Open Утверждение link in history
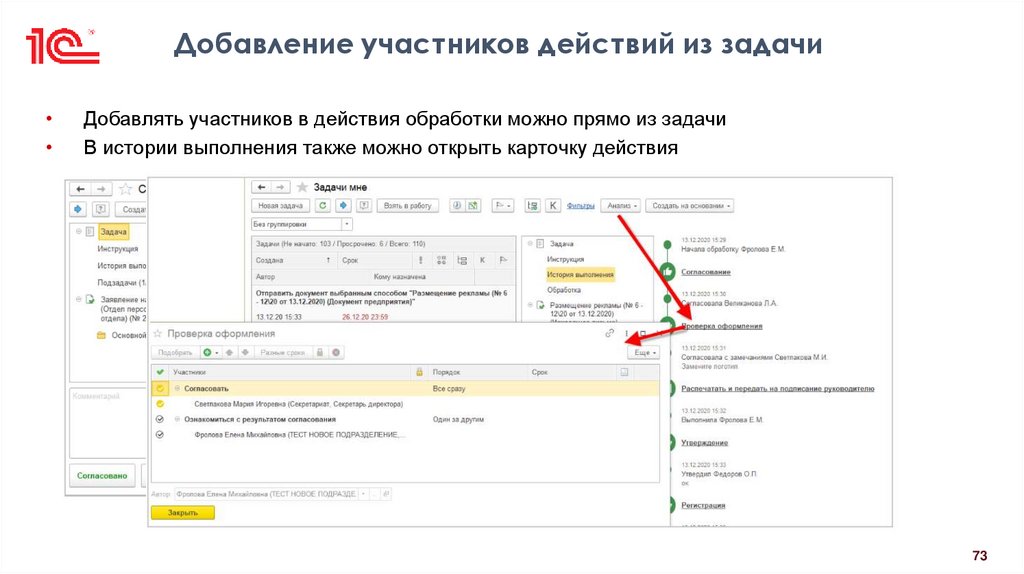Screen dimensions: 1024x574 coord(704,443)
